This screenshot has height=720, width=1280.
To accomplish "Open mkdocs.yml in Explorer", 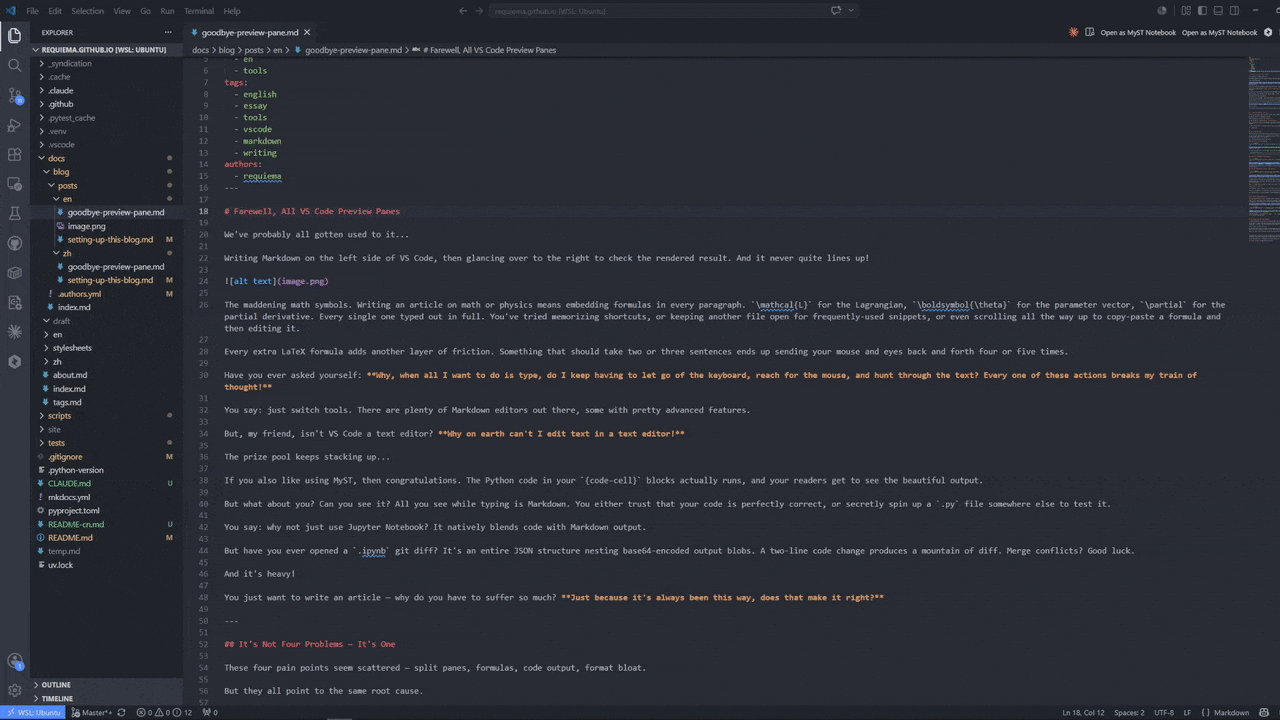I will 106,497.
